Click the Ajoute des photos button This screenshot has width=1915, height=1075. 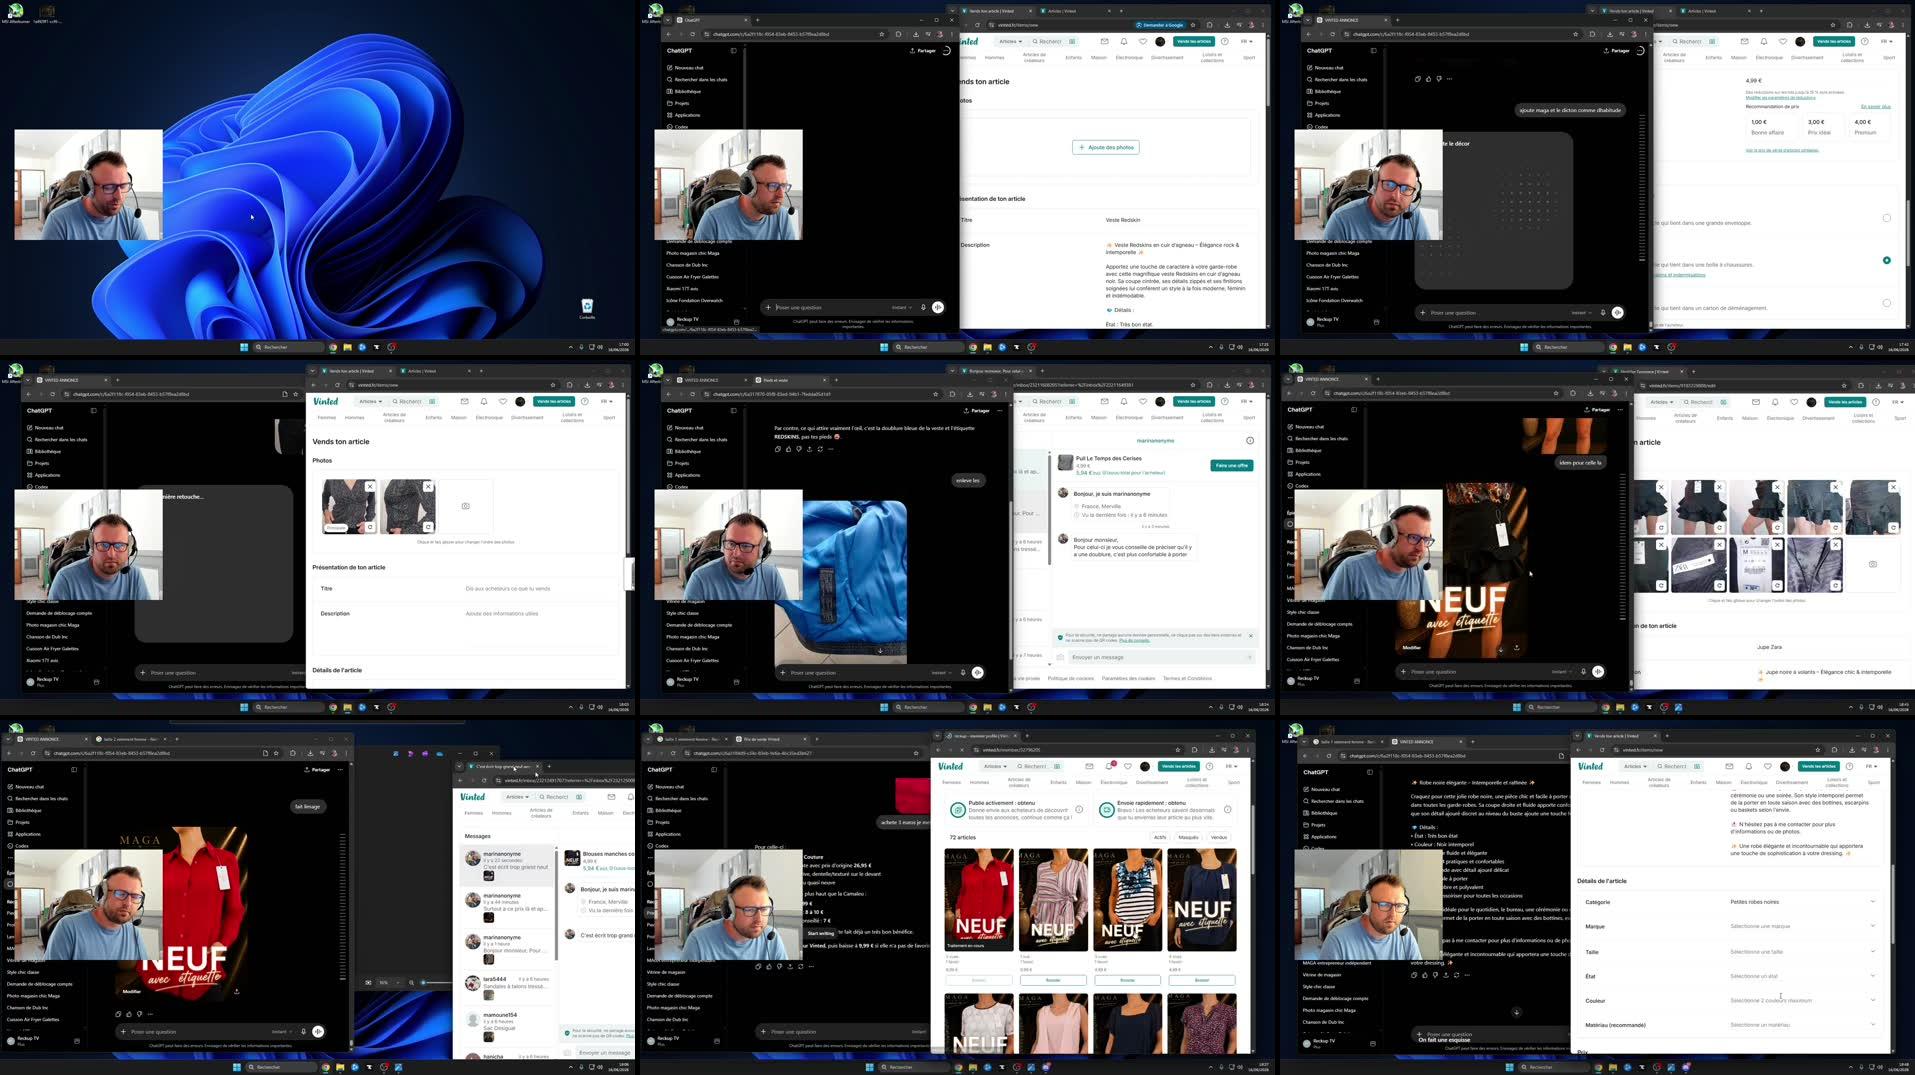(x=1106, y=147)
